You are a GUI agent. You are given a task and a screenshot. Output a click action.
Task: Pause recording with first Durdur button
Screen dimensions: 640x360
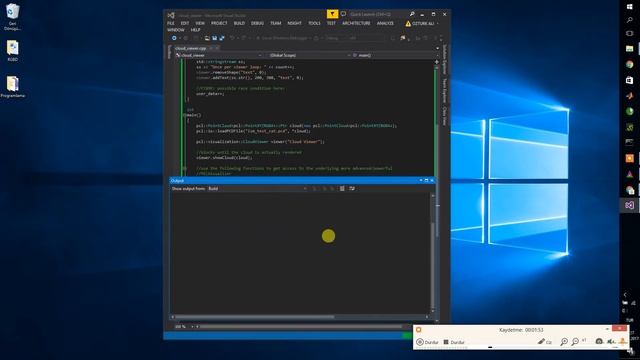[x=427, y=342]
